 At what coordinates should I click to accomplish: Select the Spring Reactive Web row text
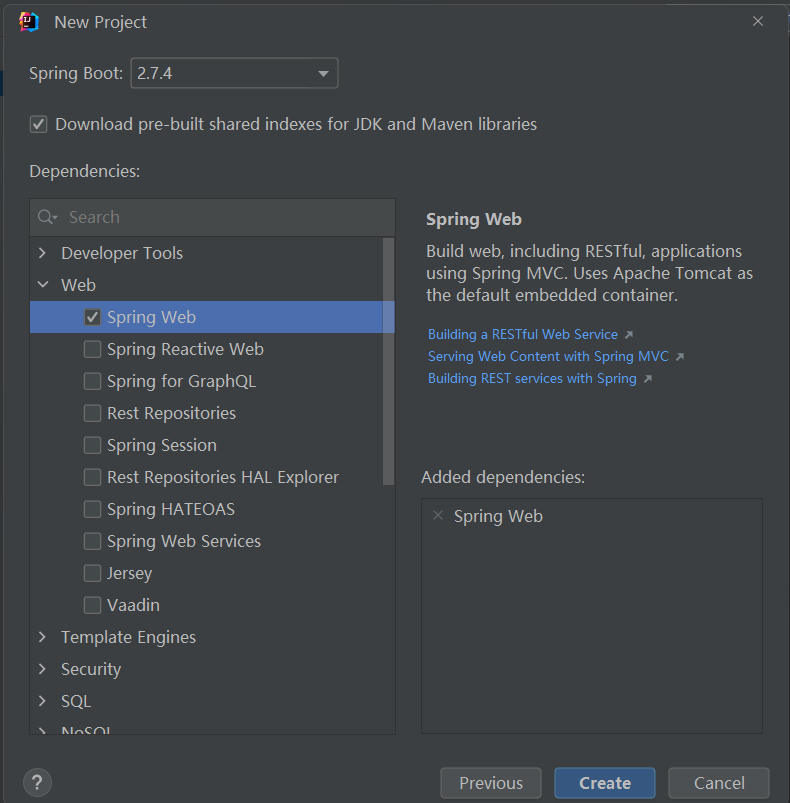(x=185, y=349)
